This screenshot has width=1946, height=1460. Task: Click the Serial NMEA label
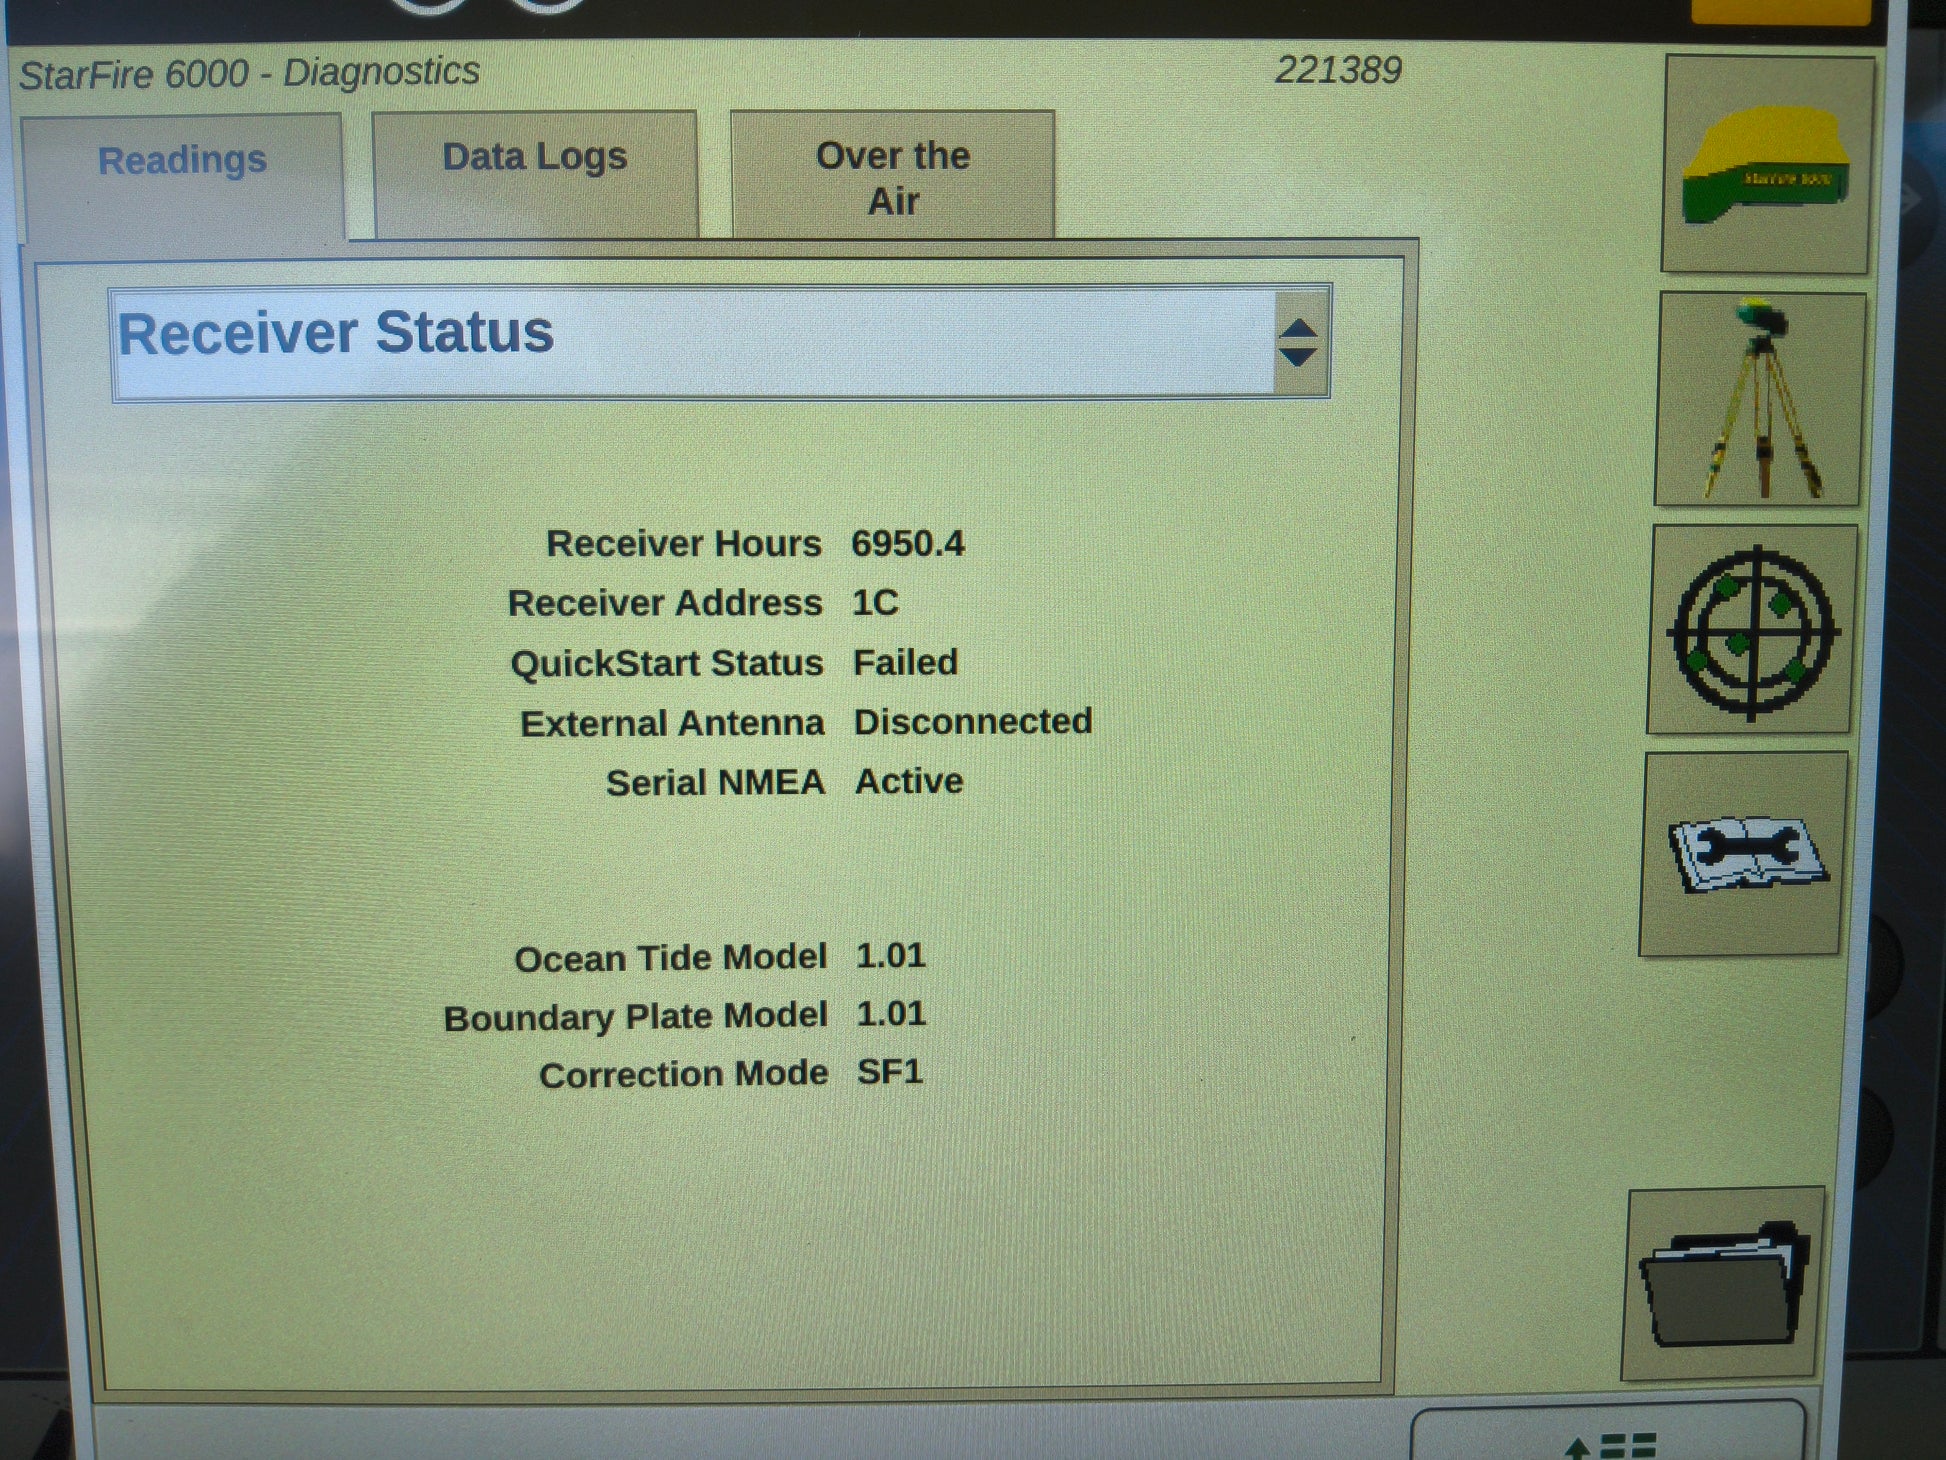pyautogui.click(x=715, y=782)
